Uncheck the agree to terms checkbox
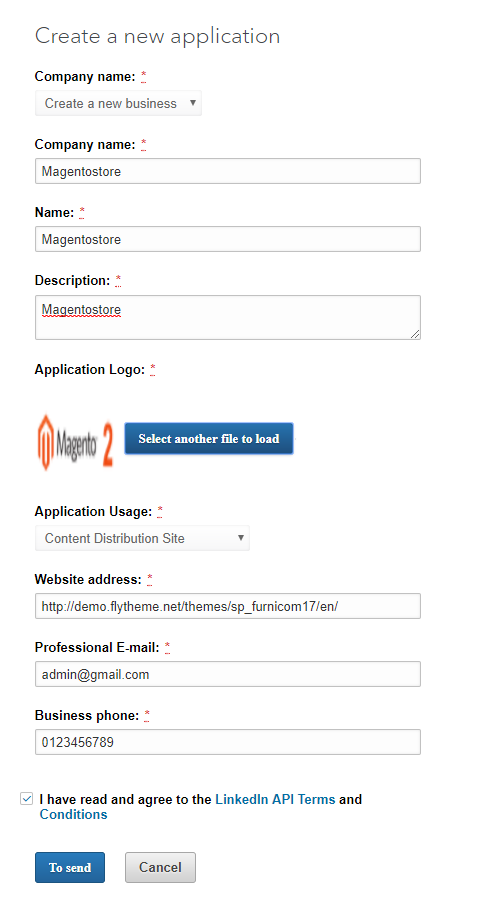The image size is (490, 910). pos(27,799)
